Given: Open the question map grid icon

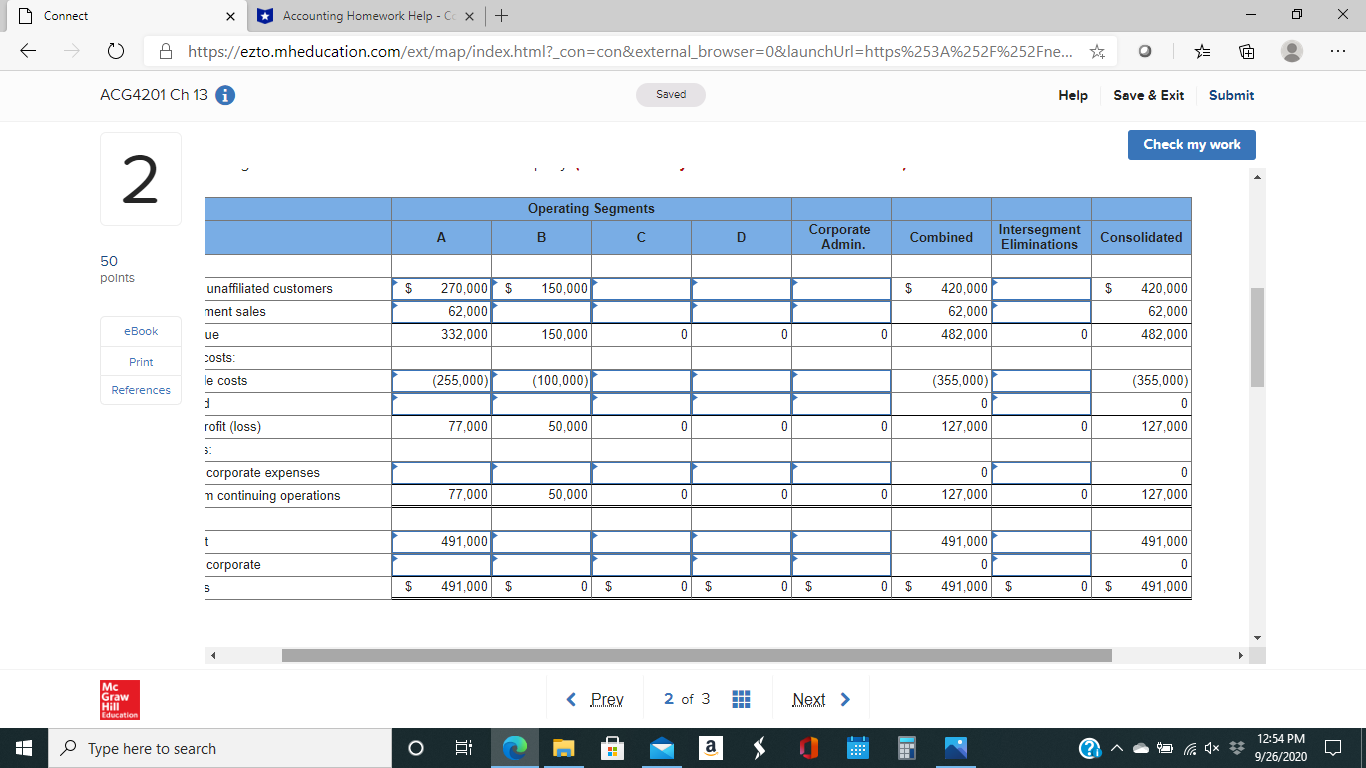Looking at the screenshot, I should point(741,698).
